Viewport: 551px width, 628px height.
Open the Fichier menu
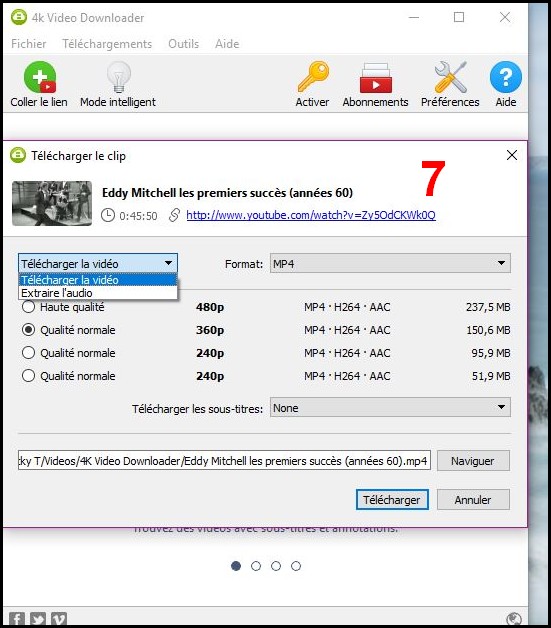click(x=28, y=44)
